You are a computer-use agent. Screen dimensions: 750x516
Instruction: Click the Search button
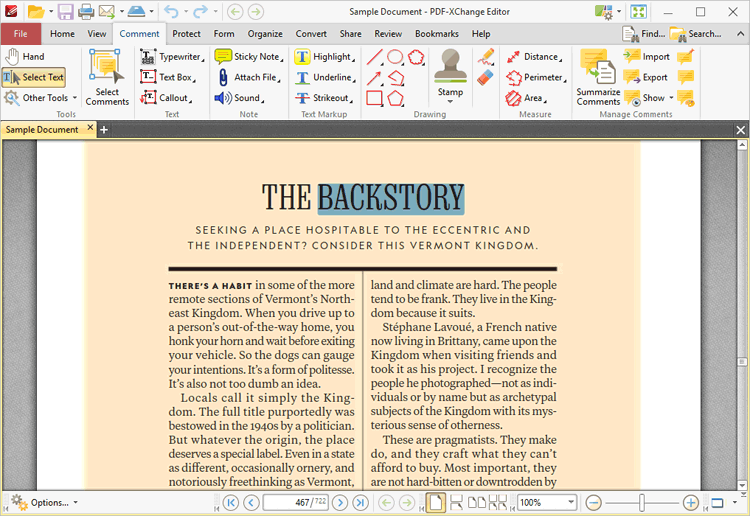695,33
